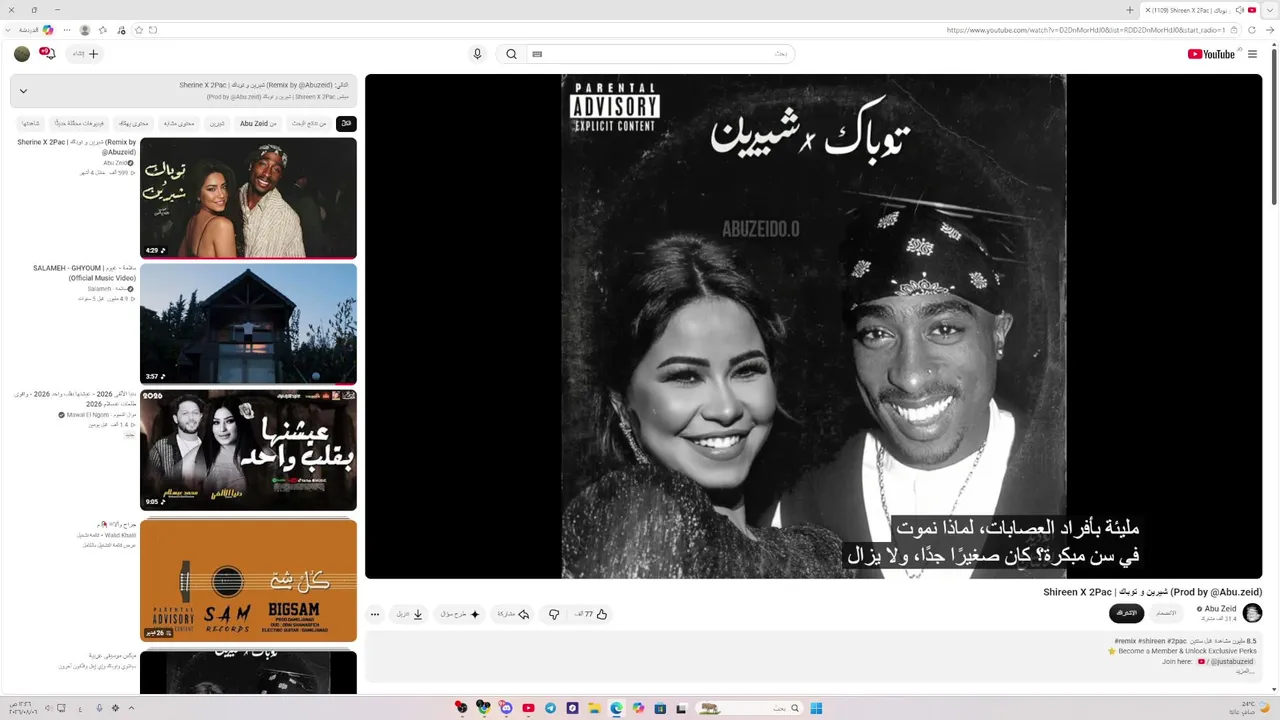Select the شيرين filter chip

217,124
